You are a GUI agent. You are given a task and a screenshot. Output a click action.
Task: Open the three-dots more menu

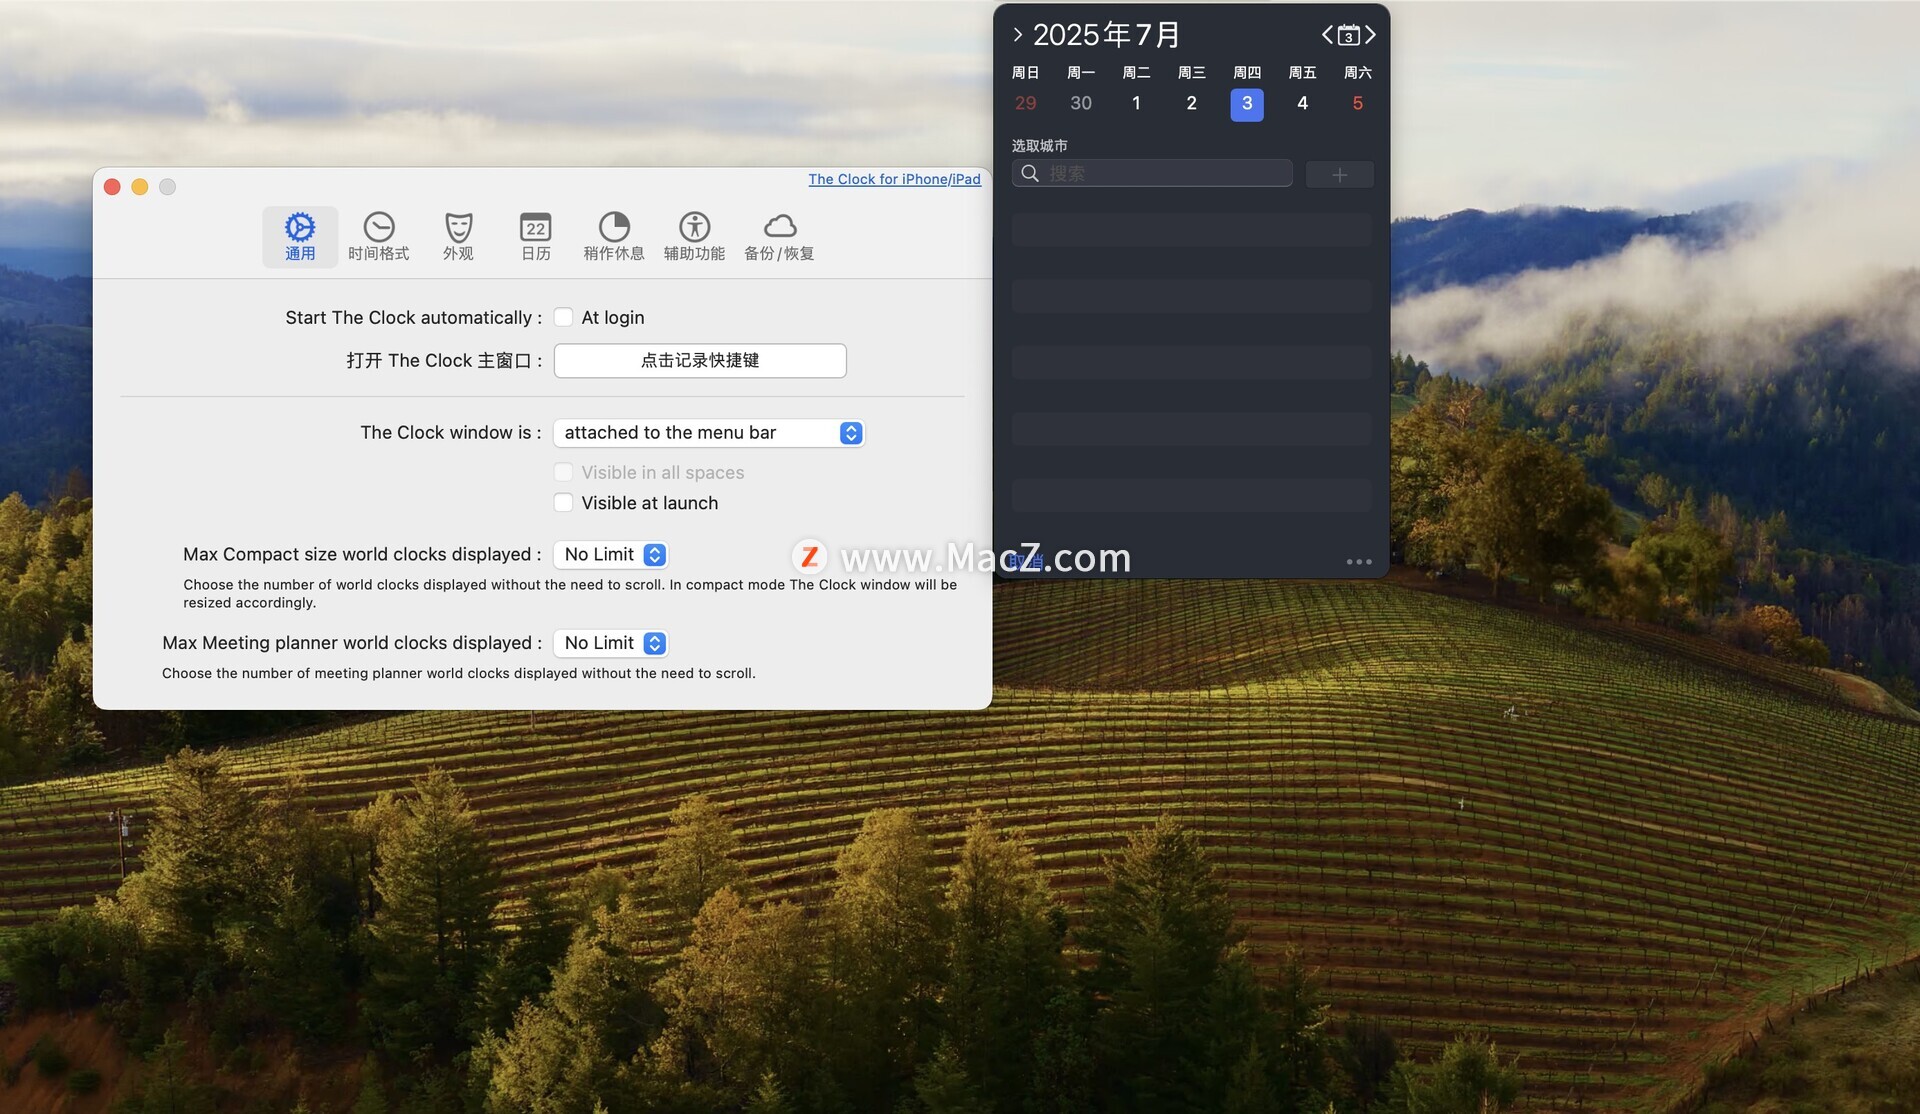[x=1359, y=562]
